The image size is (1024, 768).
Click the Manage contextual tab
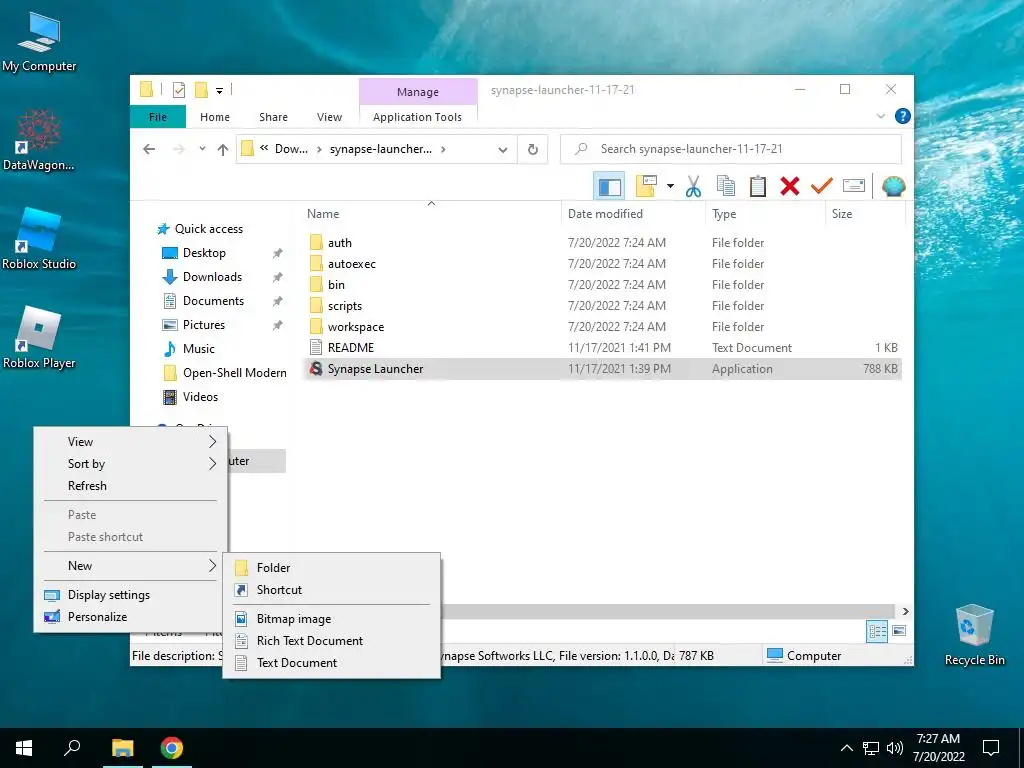418,92
